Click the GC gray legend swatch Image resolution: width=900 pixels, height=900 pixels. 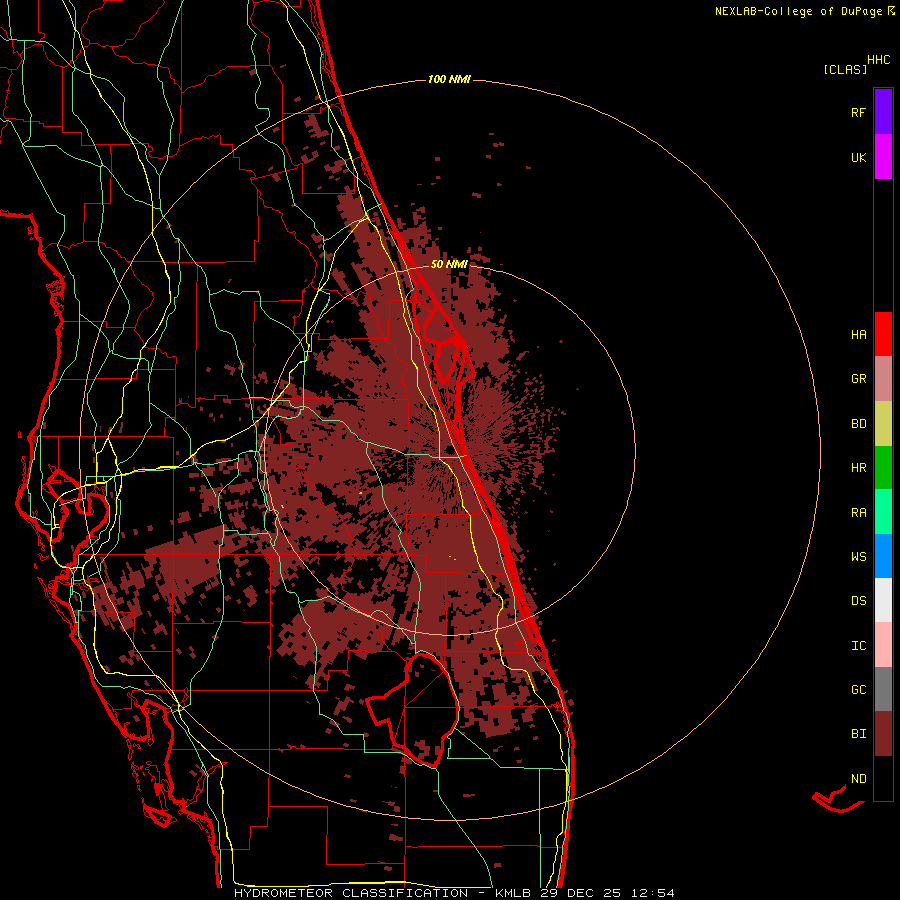point(883,689)
